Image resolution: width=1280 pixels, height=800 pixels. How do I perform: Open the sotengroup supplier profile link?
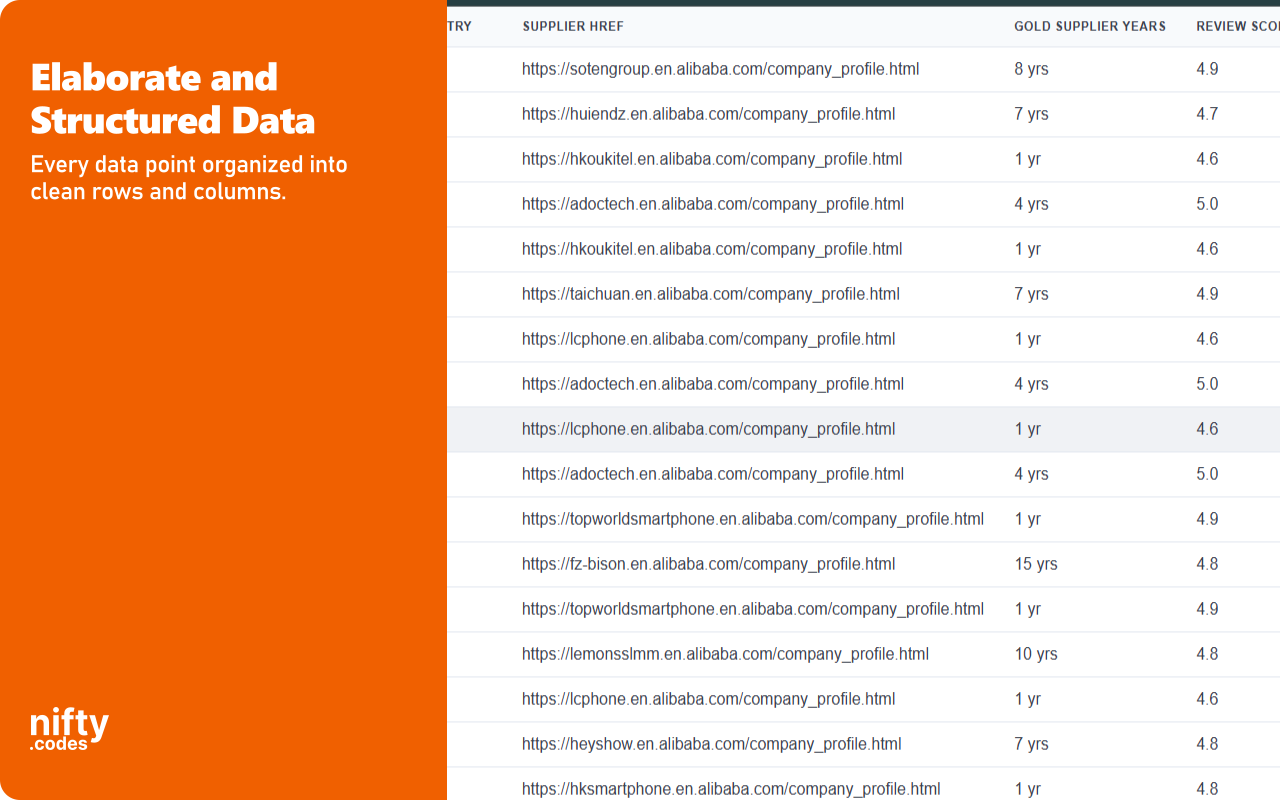coord(720,69)
